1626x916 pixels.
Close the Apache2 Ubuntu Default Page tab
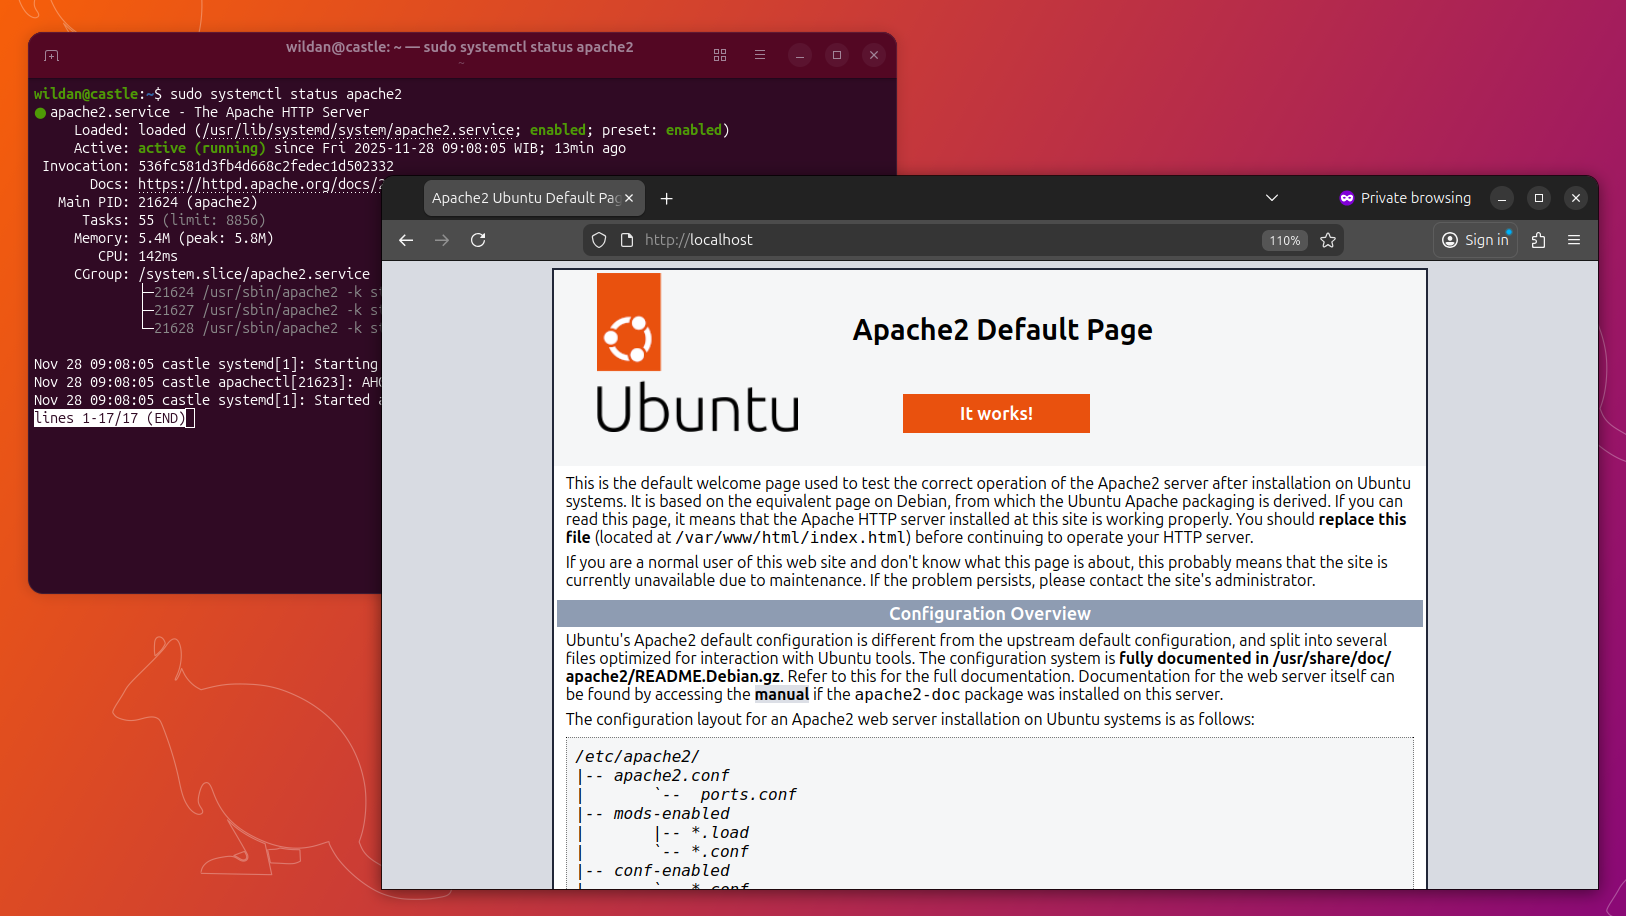tap(629, 198)
